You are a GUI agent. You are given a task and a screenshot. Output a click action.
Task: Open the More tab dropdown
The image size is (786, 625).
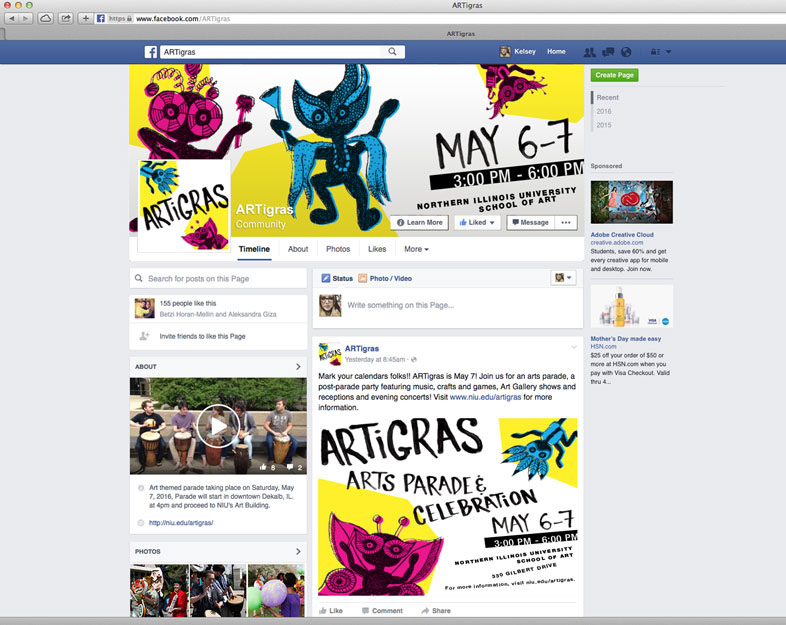click(x=416, y=249)
